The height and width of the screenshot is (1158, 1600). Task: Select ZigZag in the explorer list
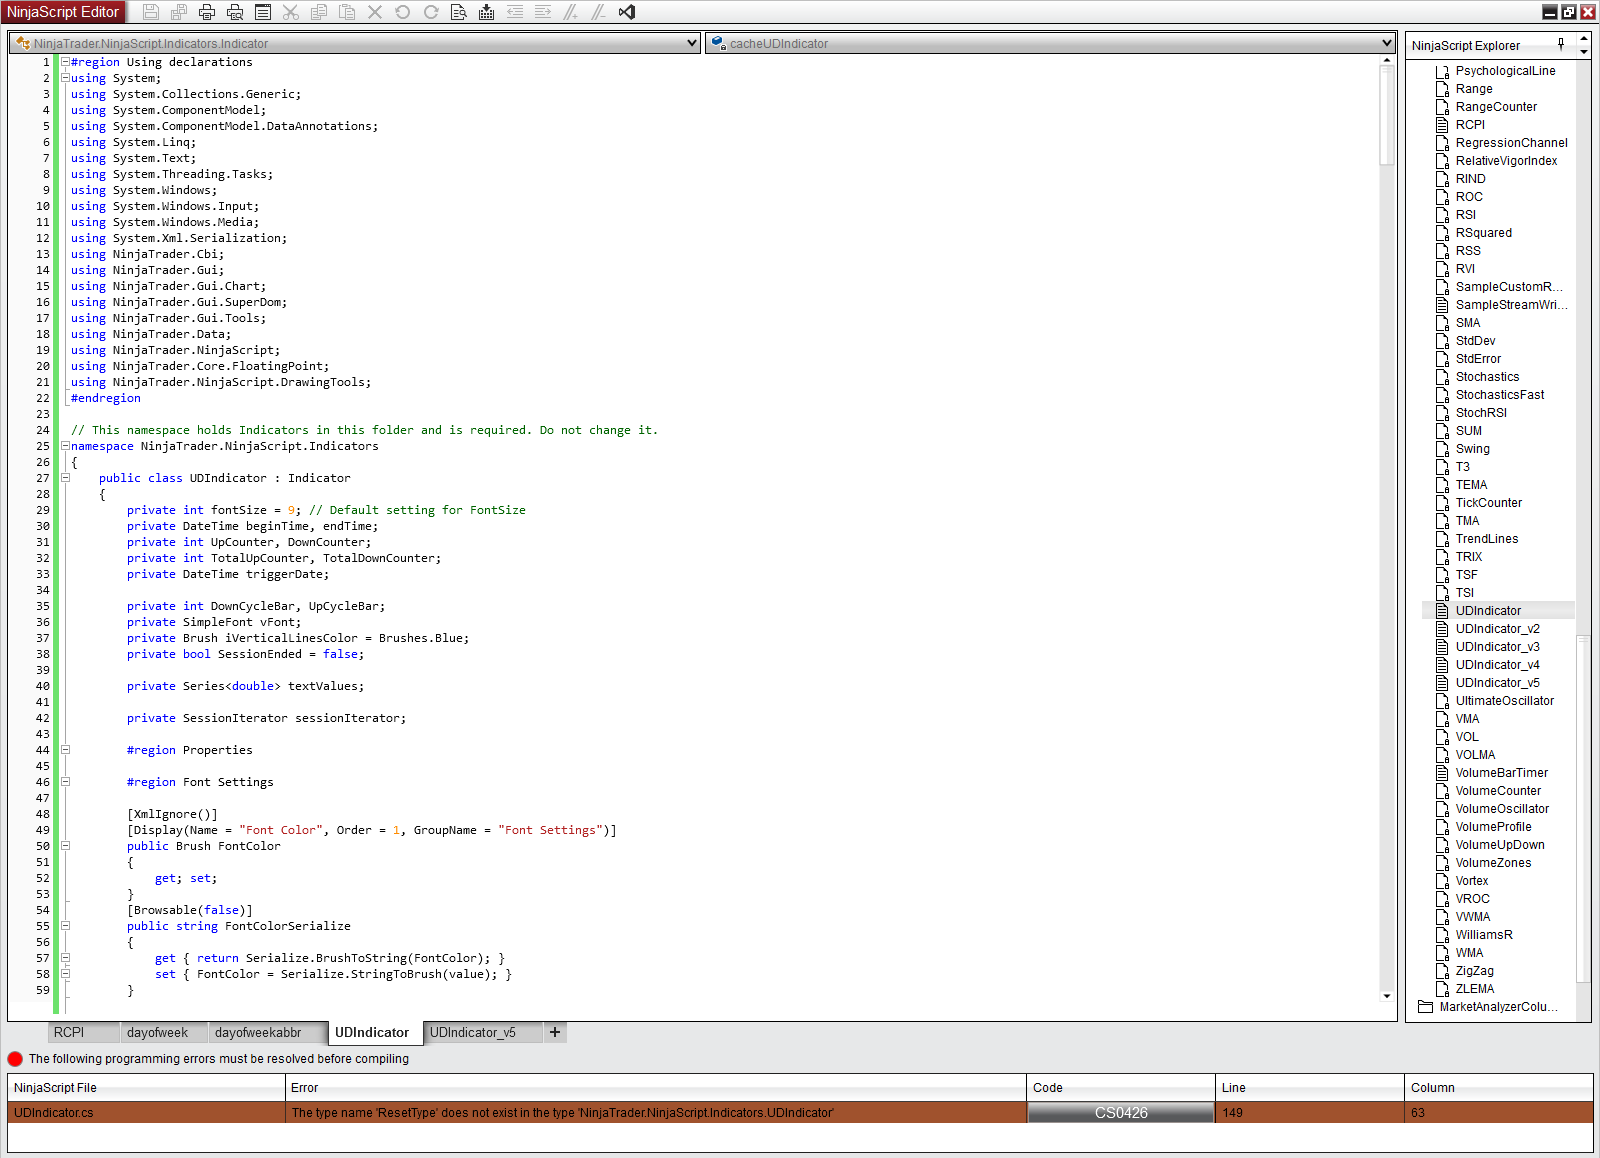[1474, 971]
